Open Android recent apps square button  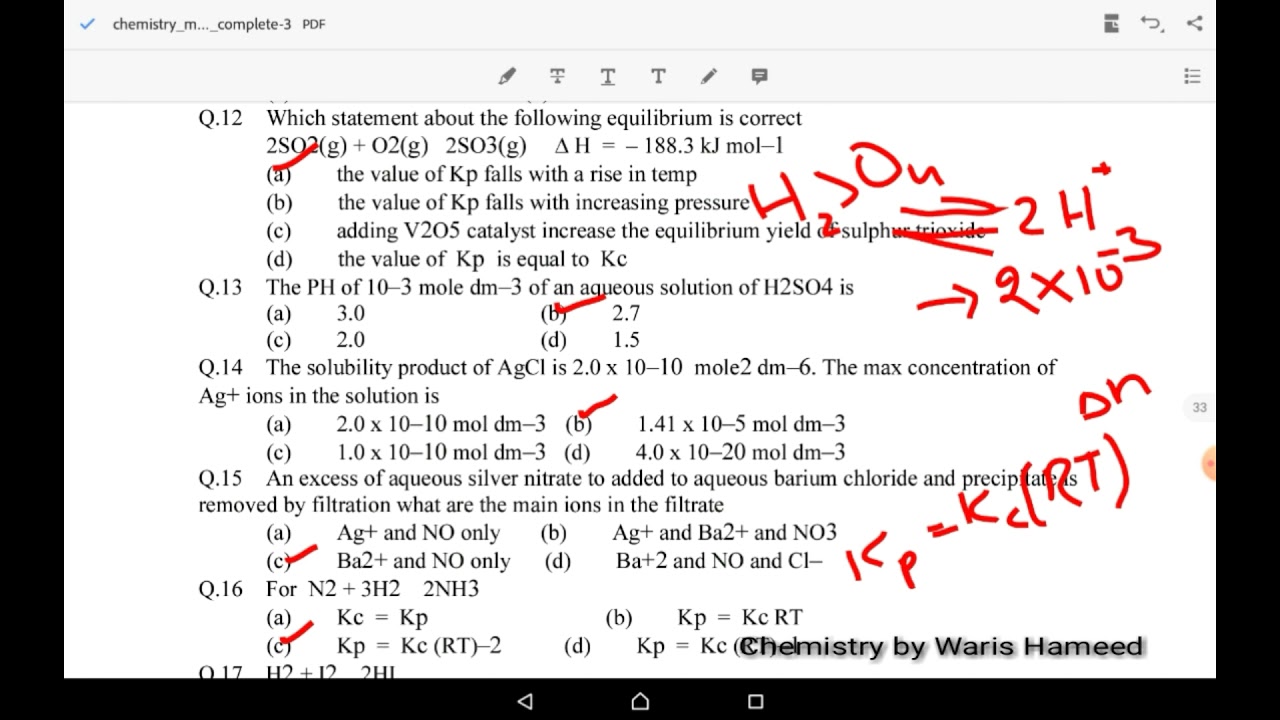tap(756, 701)
